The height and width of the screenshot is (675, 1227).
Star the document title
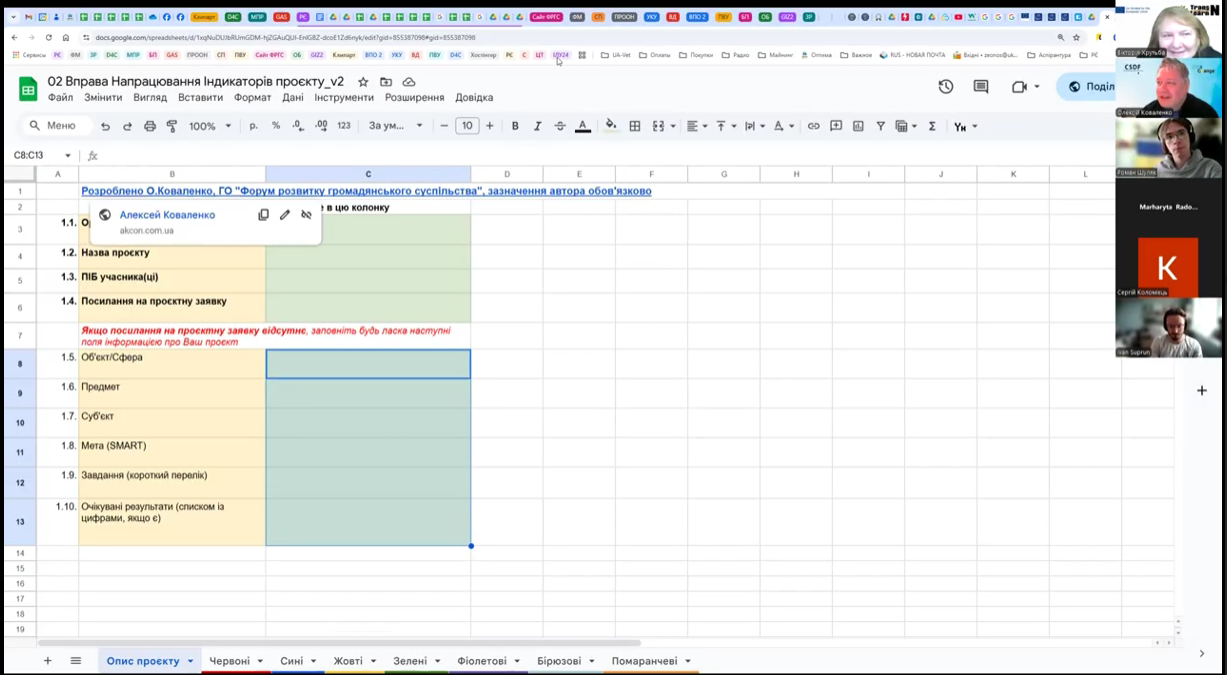click(363, 82)
